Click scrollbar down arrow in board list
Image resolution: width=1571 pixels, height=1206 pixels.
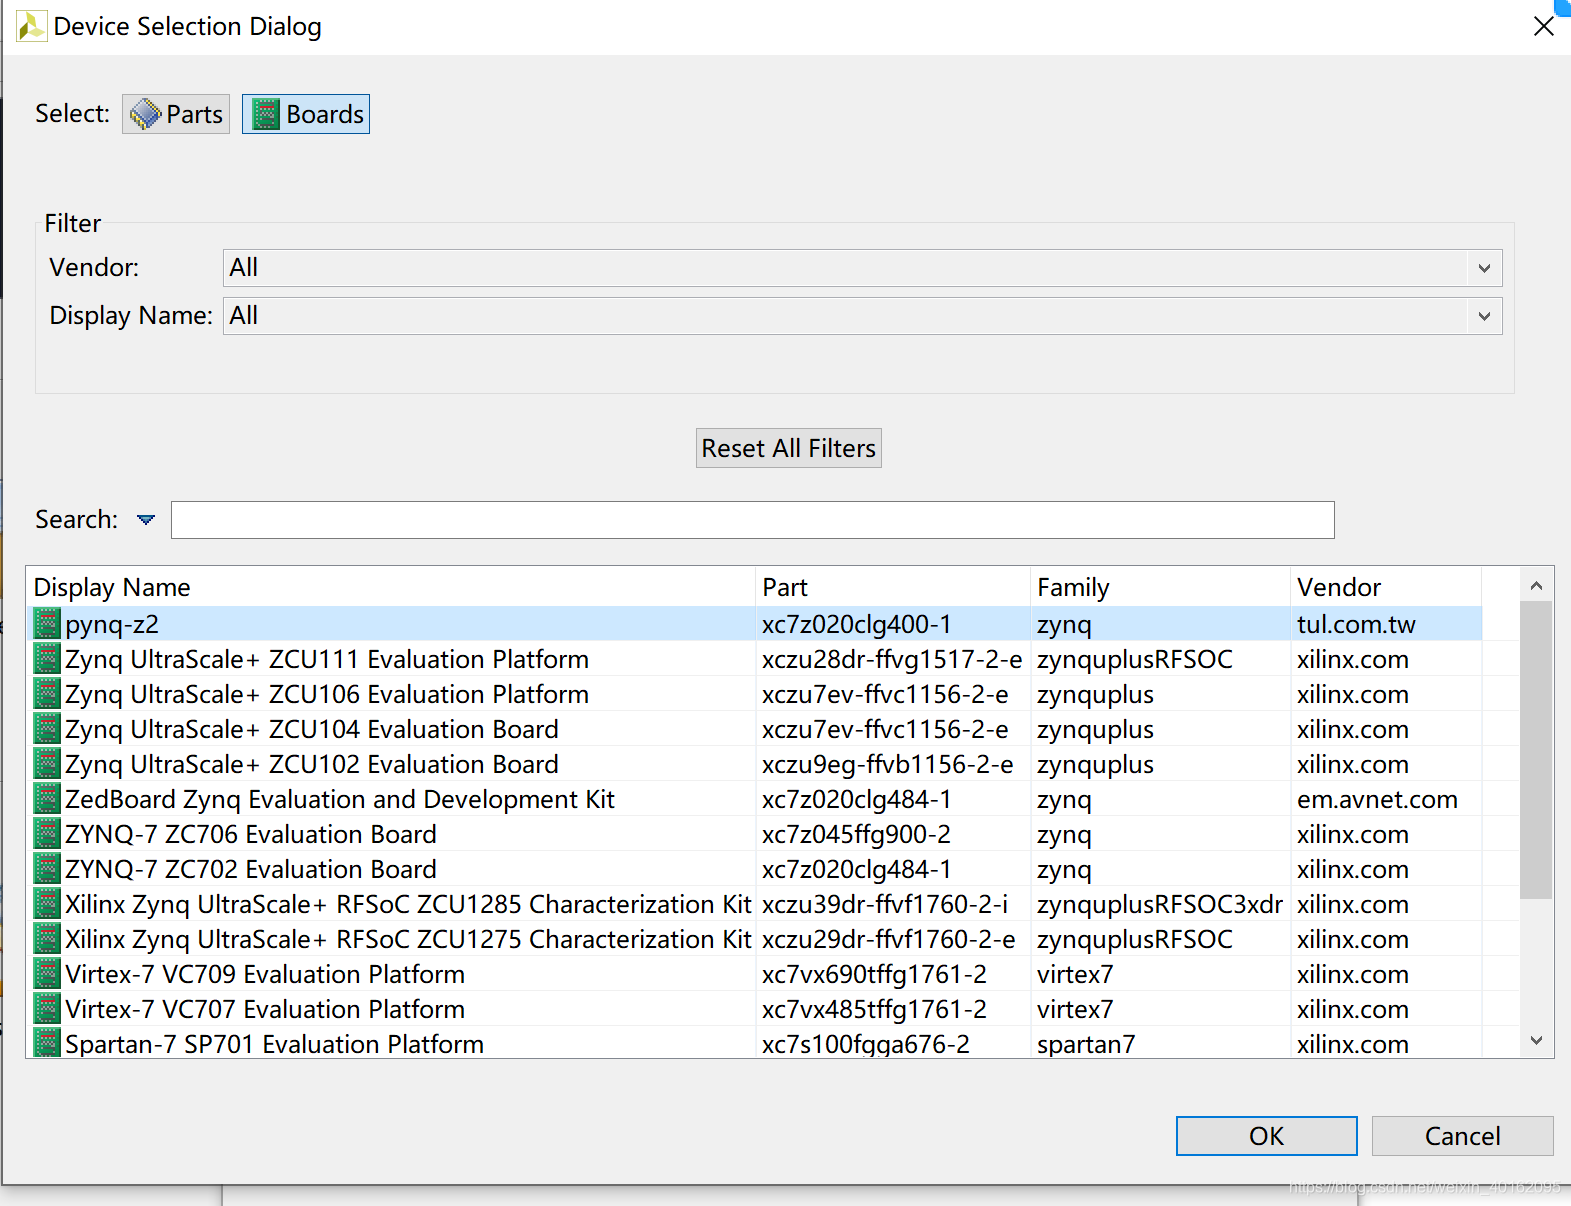pos(1537,1041)
